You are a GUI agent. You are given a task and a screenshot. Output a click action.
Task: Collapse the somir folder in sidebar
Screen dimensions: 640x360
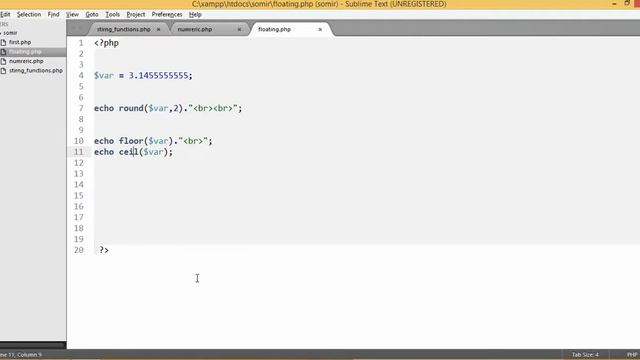pos(10,33)
